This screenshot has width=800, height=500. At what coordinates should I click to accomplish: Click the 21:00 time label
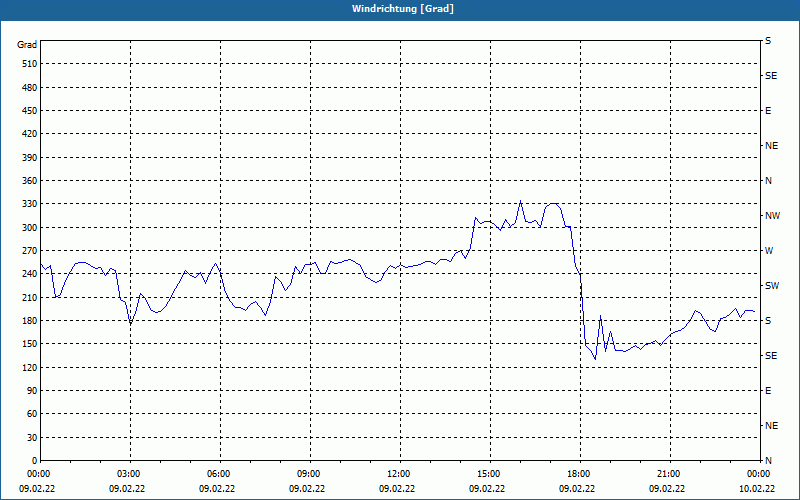coord(670,474)
